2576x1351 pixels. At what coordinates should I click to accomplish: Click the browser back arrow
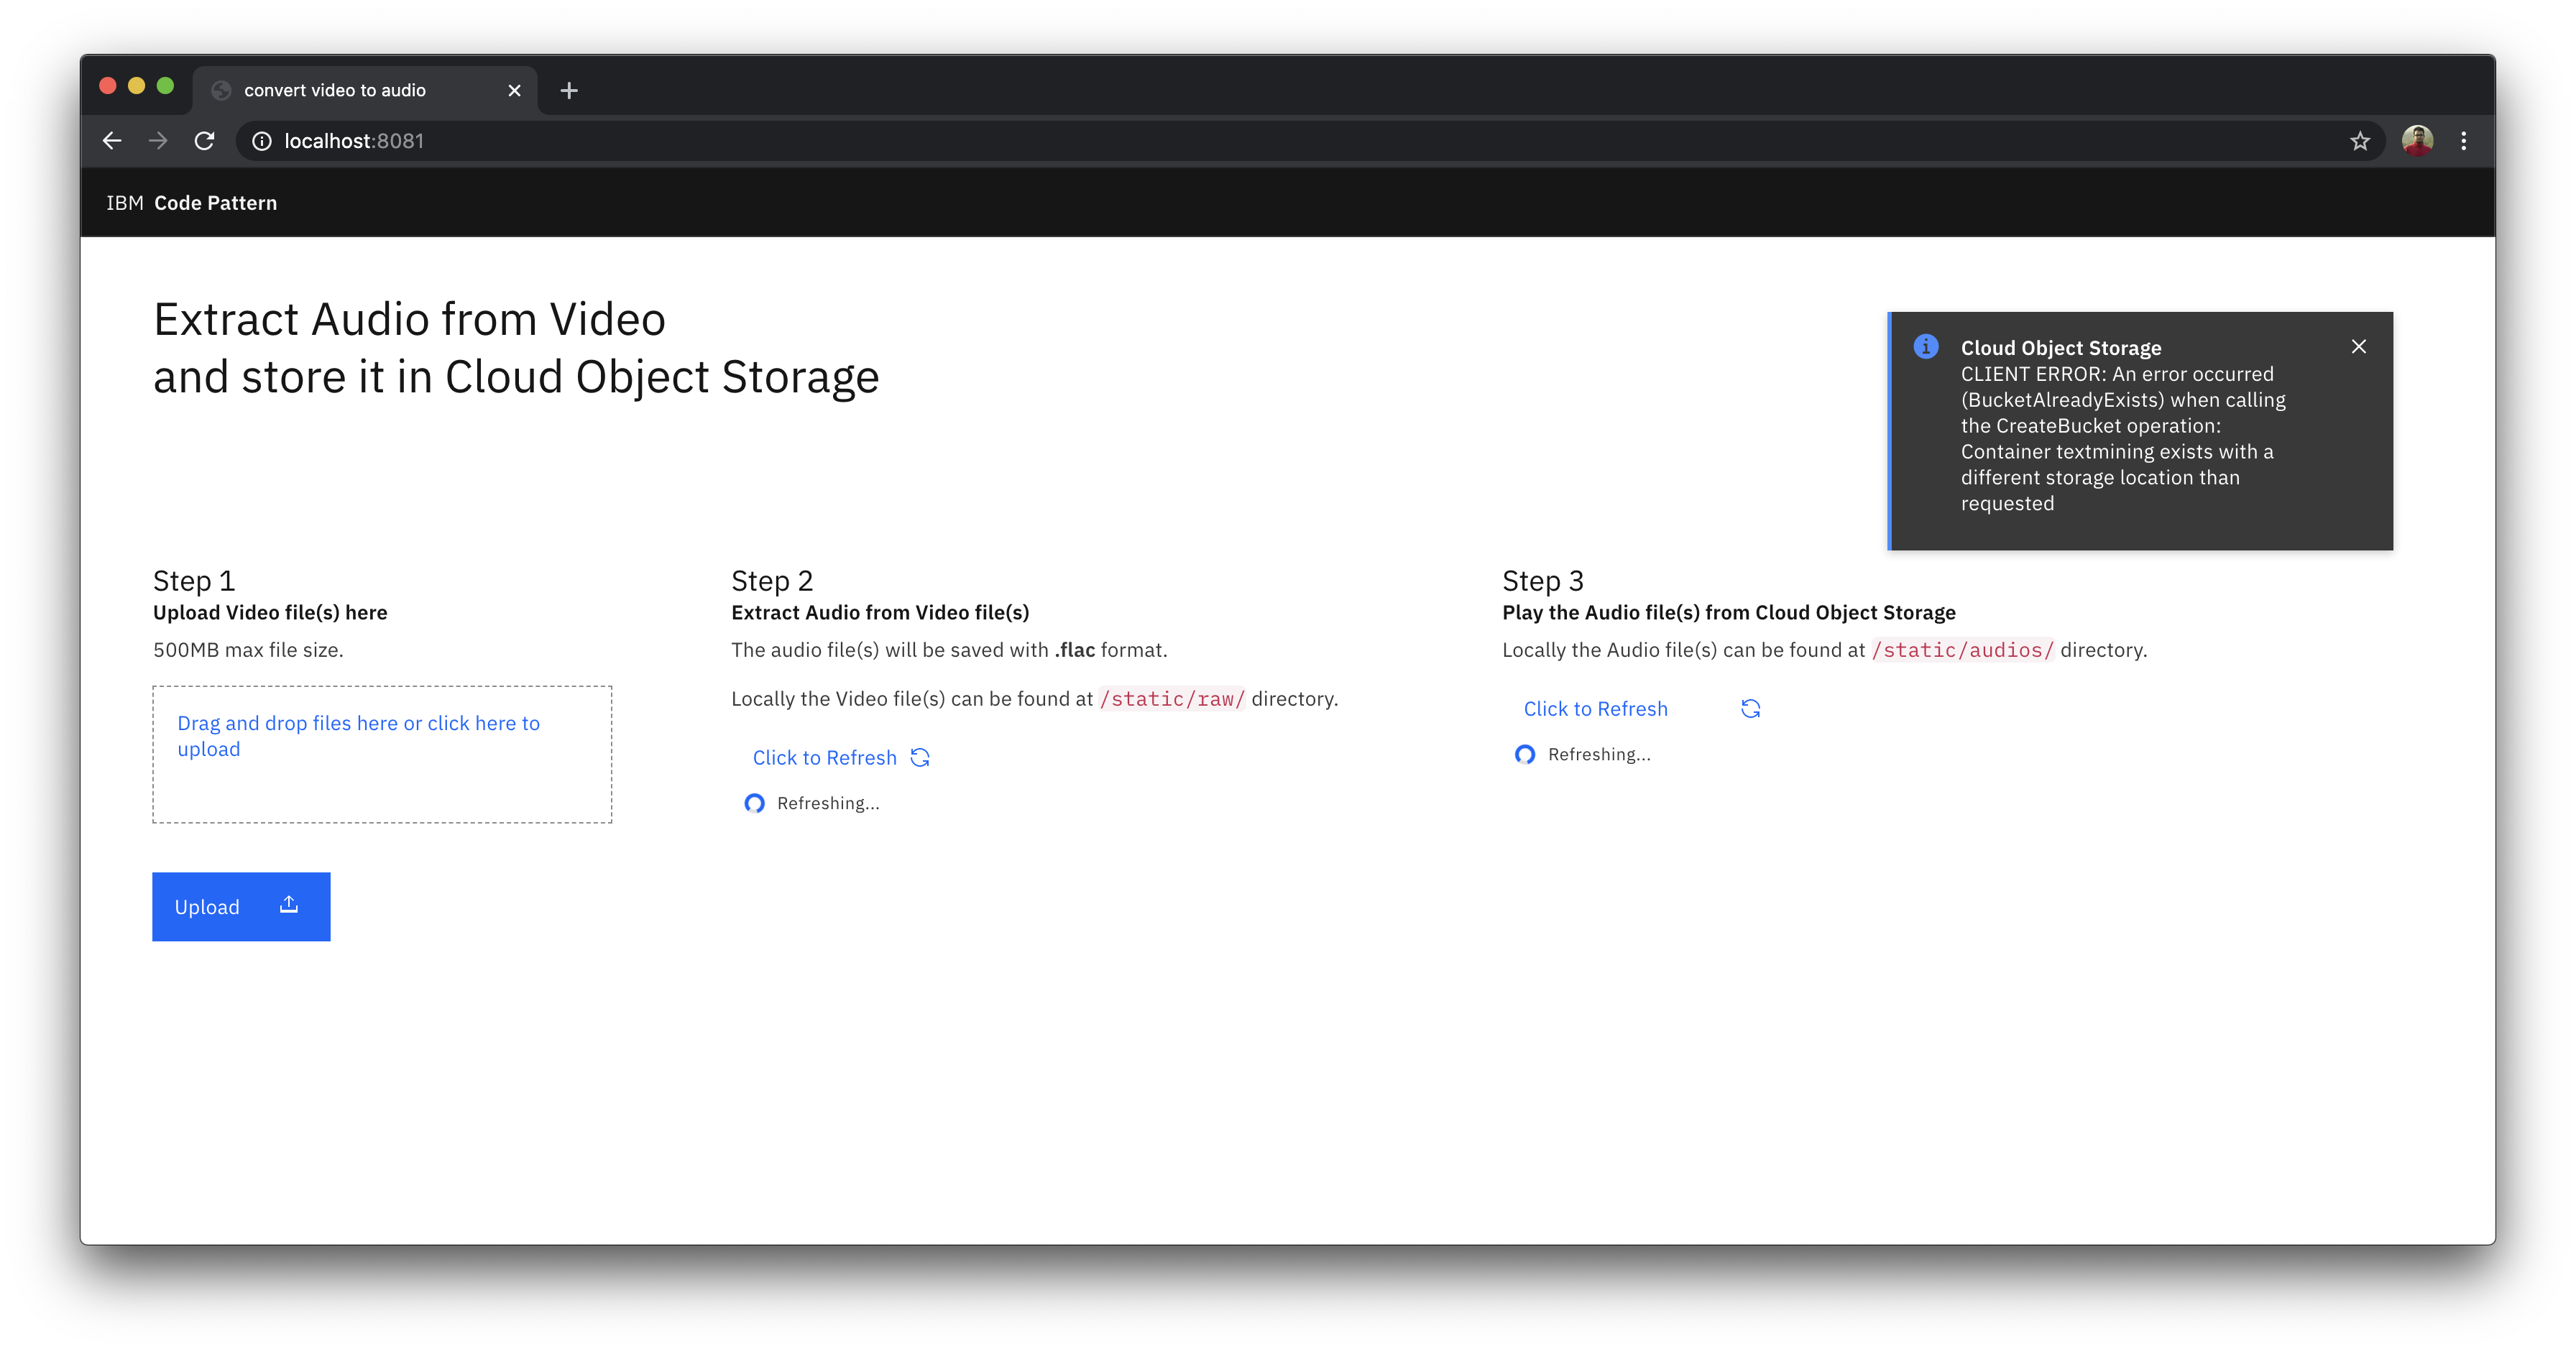[112, 141]
